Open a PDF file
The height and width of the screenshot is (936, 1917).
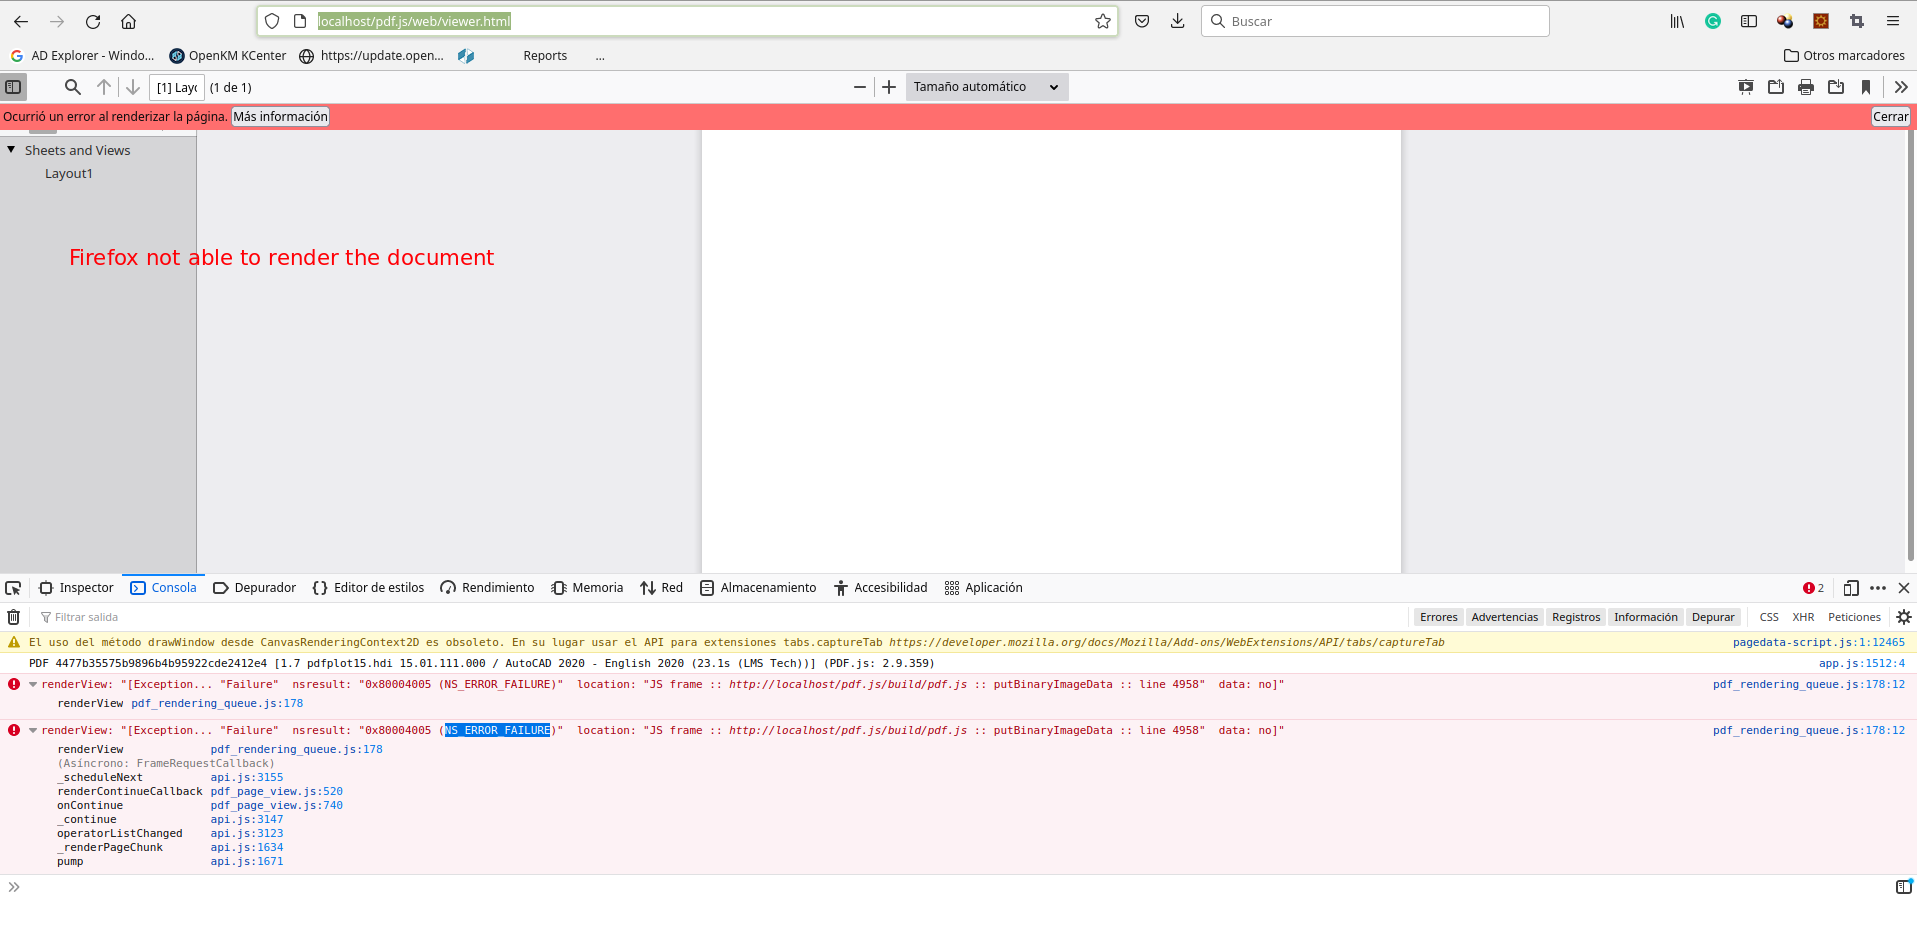click(x=1776, y=87)
